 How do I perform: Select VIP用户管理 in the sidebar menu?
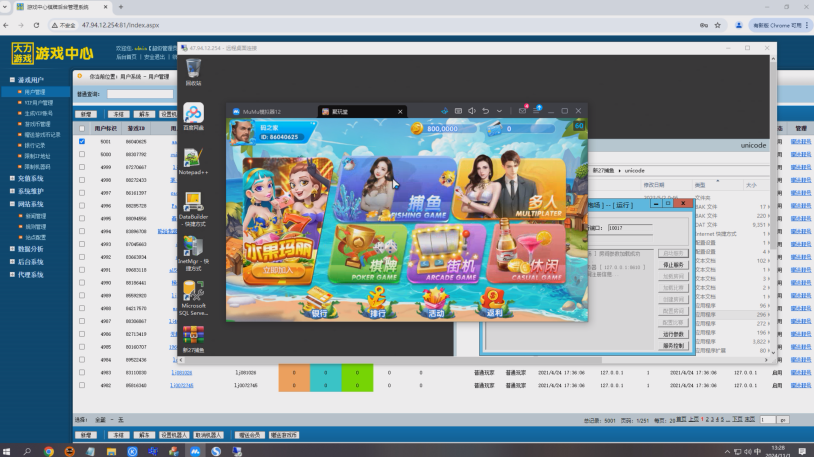[x=39, y=102]
